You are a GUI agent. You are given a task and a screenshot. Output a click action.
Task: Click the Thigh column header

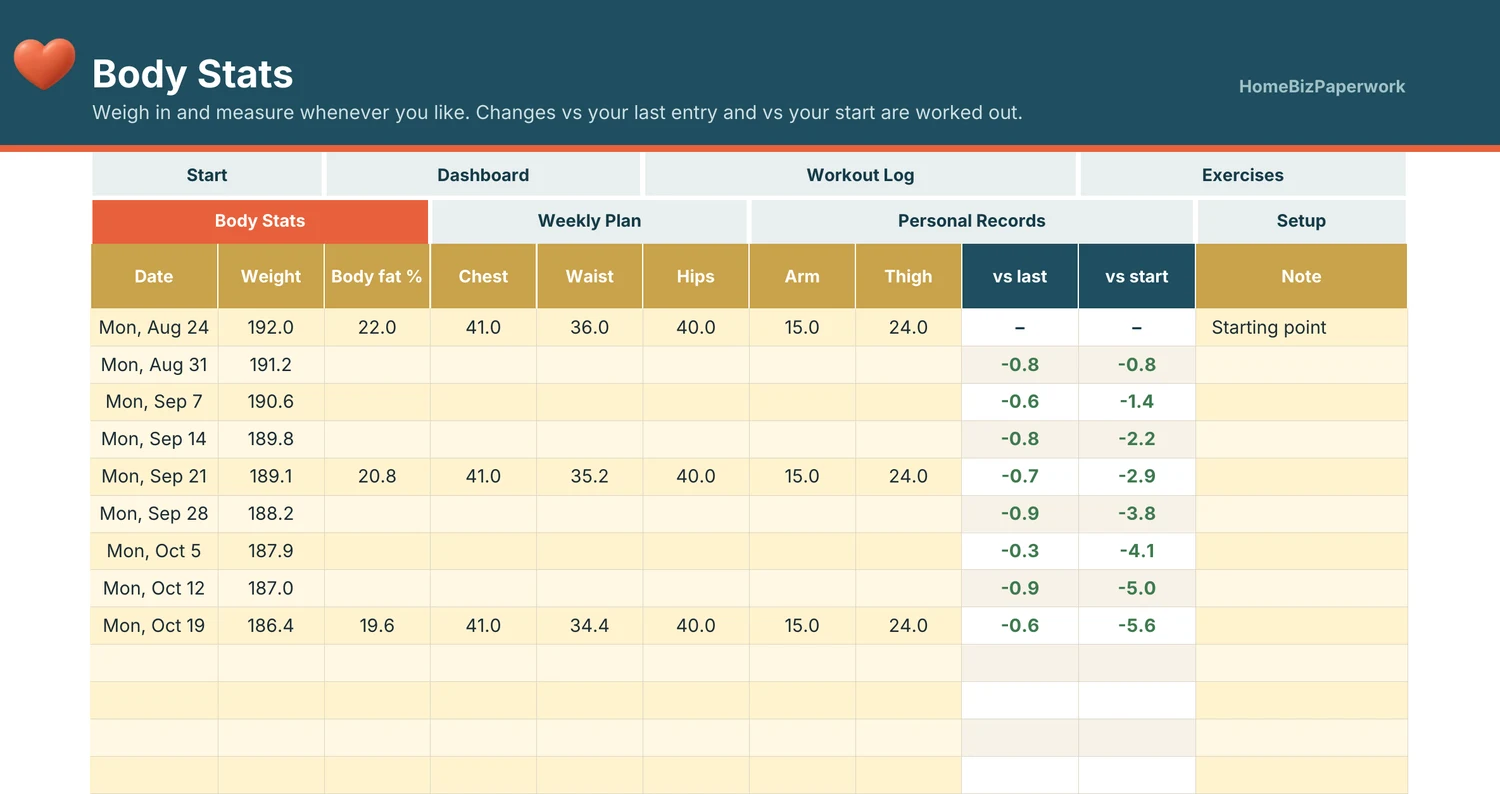coord(908,276)
